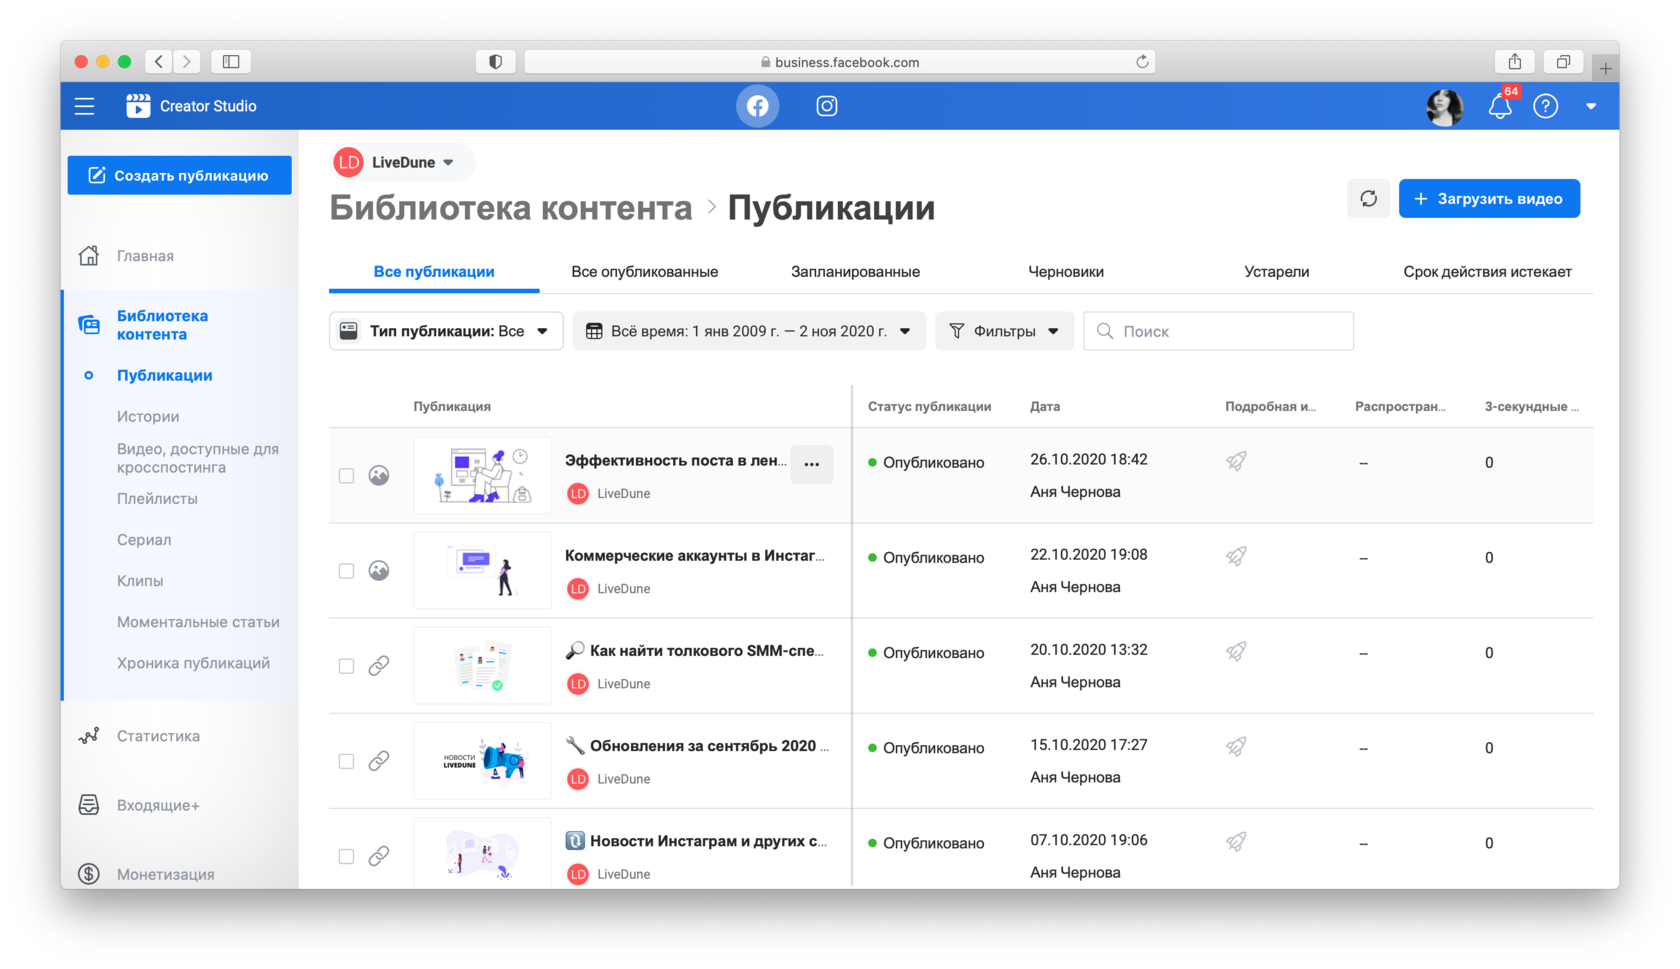Viewport: 1680px width, 969px height.
Task: Click the boost rocket icon for first post
Action: tap(1236, 461)
